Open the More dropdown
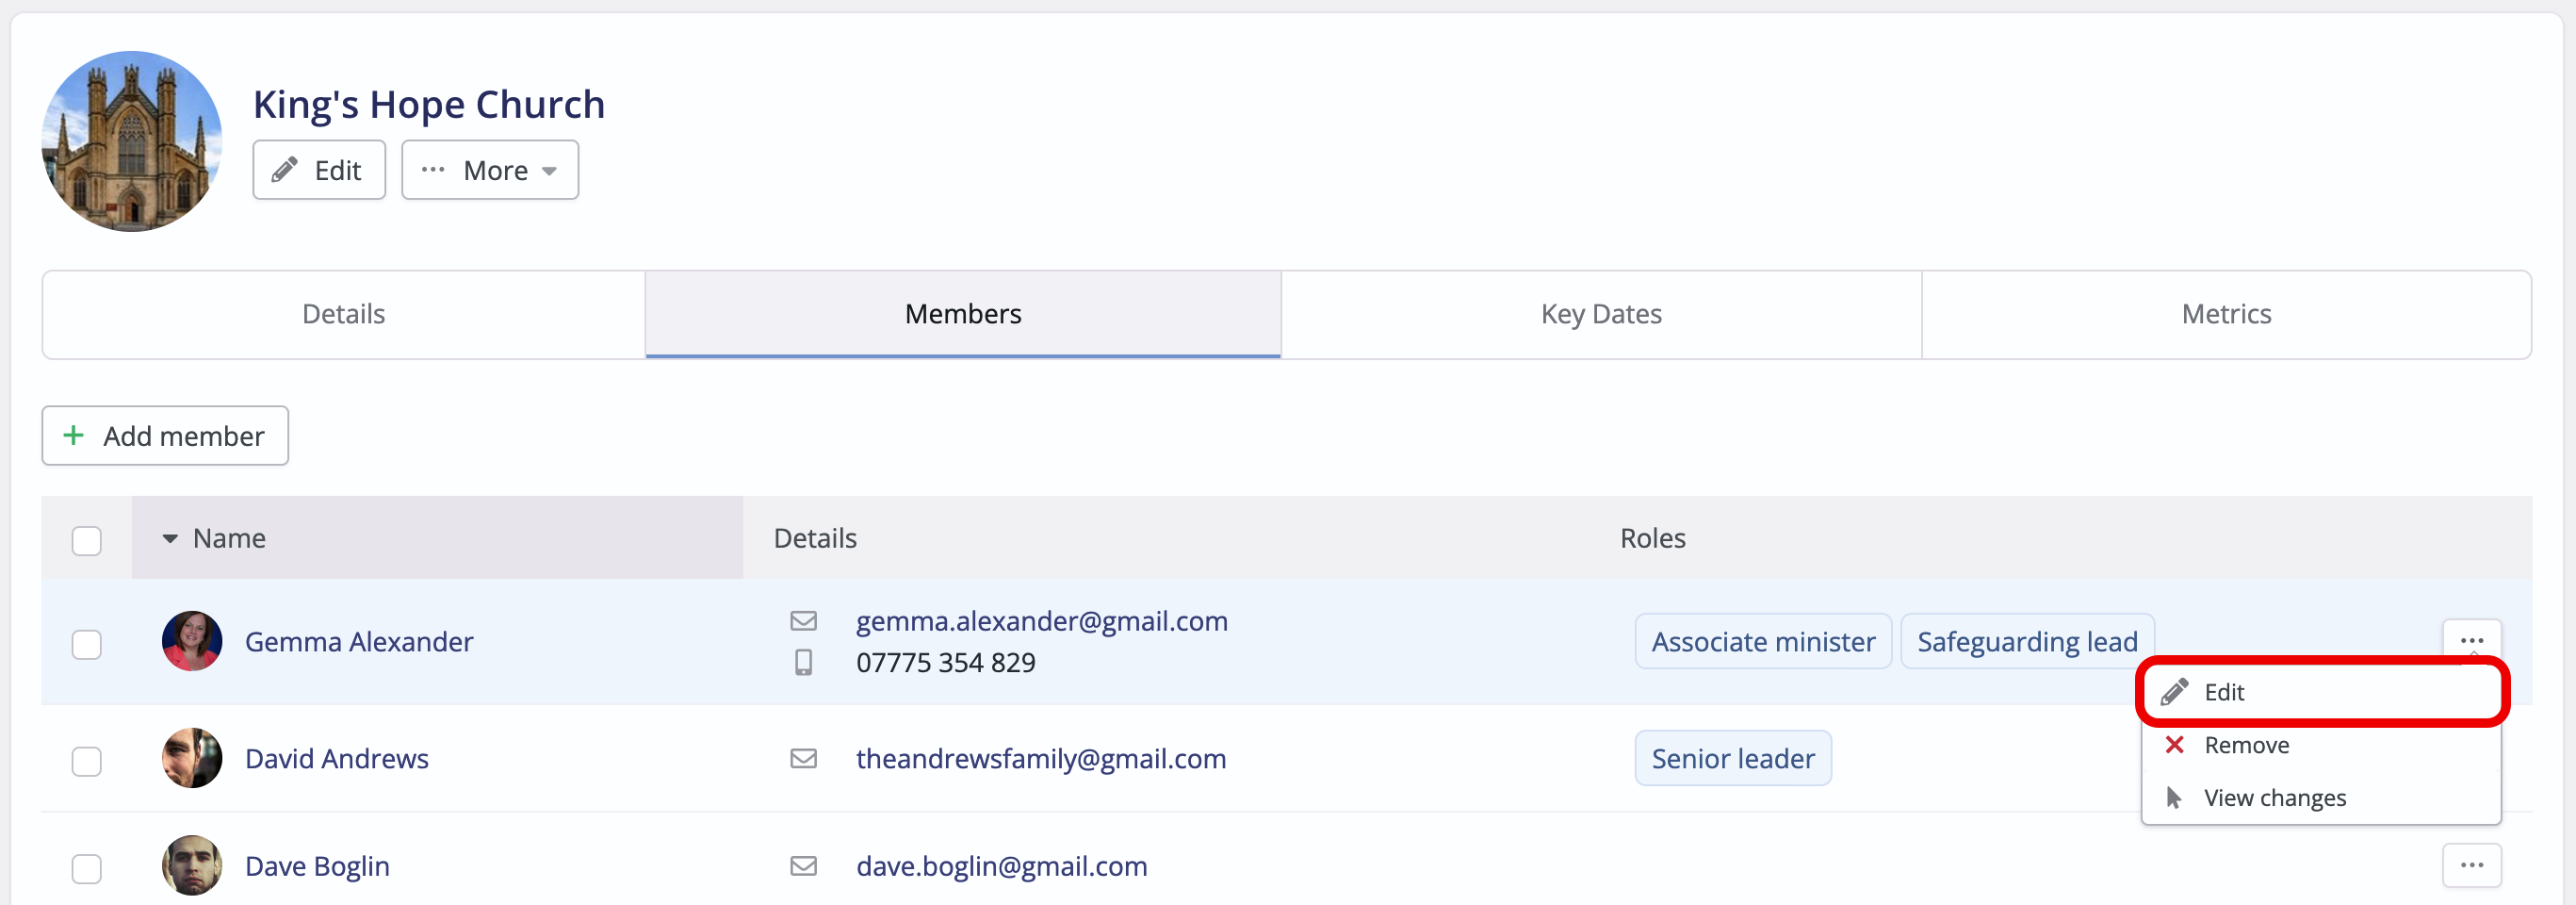 click(x=489, y=169)
